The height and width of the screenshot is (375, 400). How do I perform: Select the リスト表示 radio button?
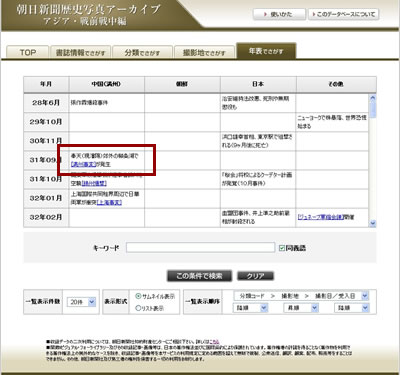pyautogui.click(x=138, y=308)
